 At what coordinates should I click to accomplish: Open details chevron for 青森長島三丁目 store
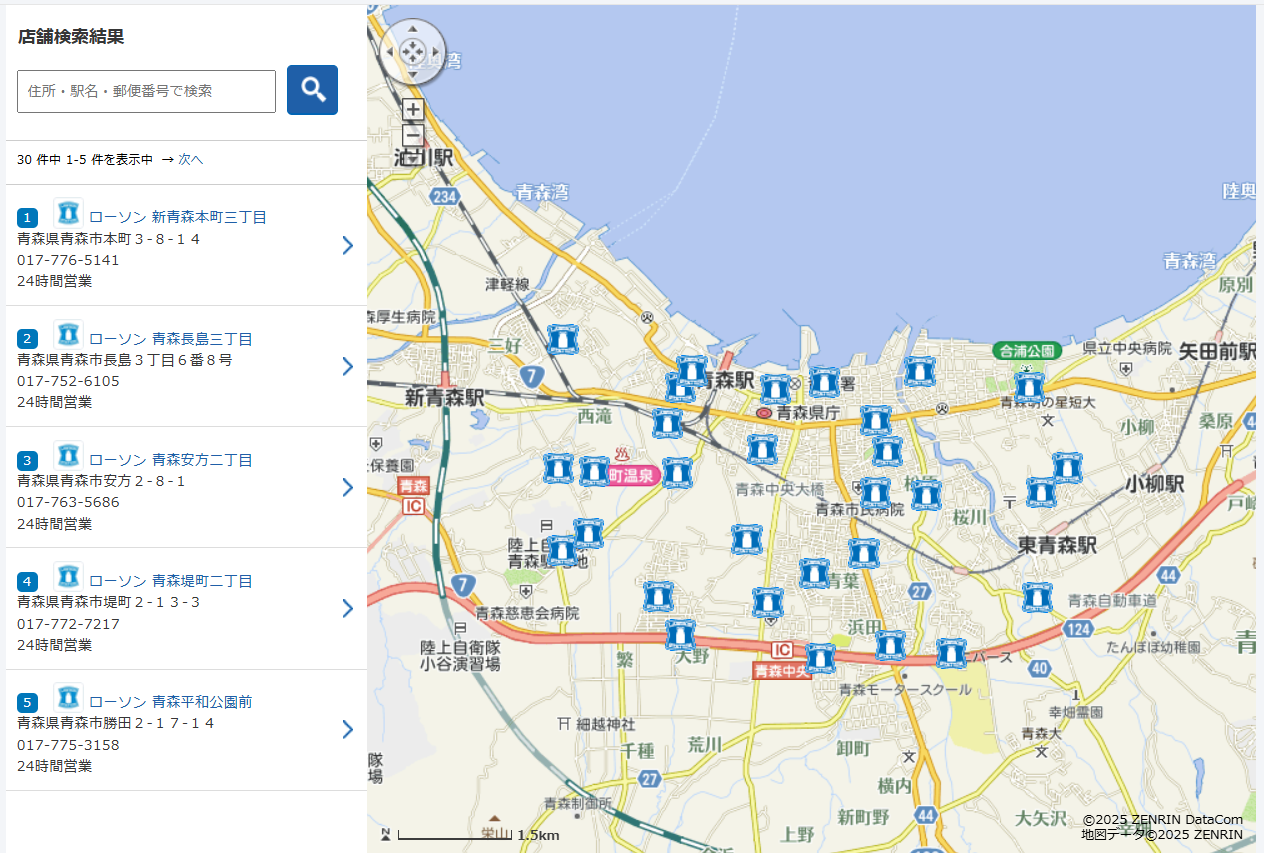(x=348, y=366)
